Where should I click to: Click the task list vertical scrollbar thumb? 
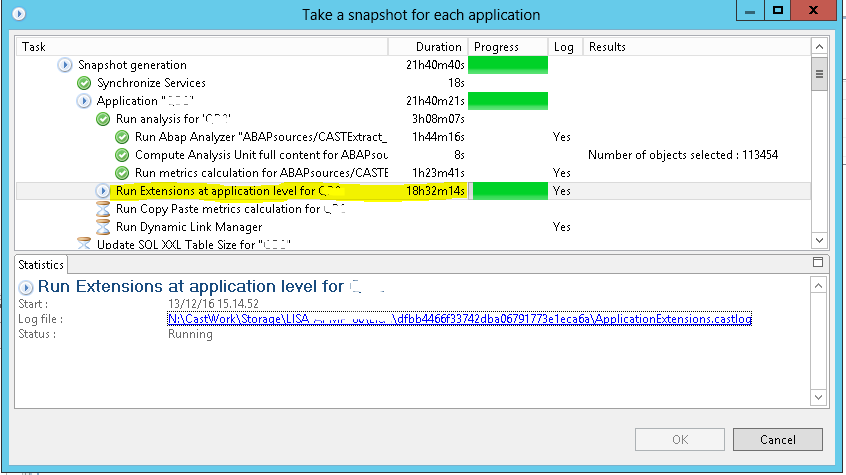(x=819, y=74)
